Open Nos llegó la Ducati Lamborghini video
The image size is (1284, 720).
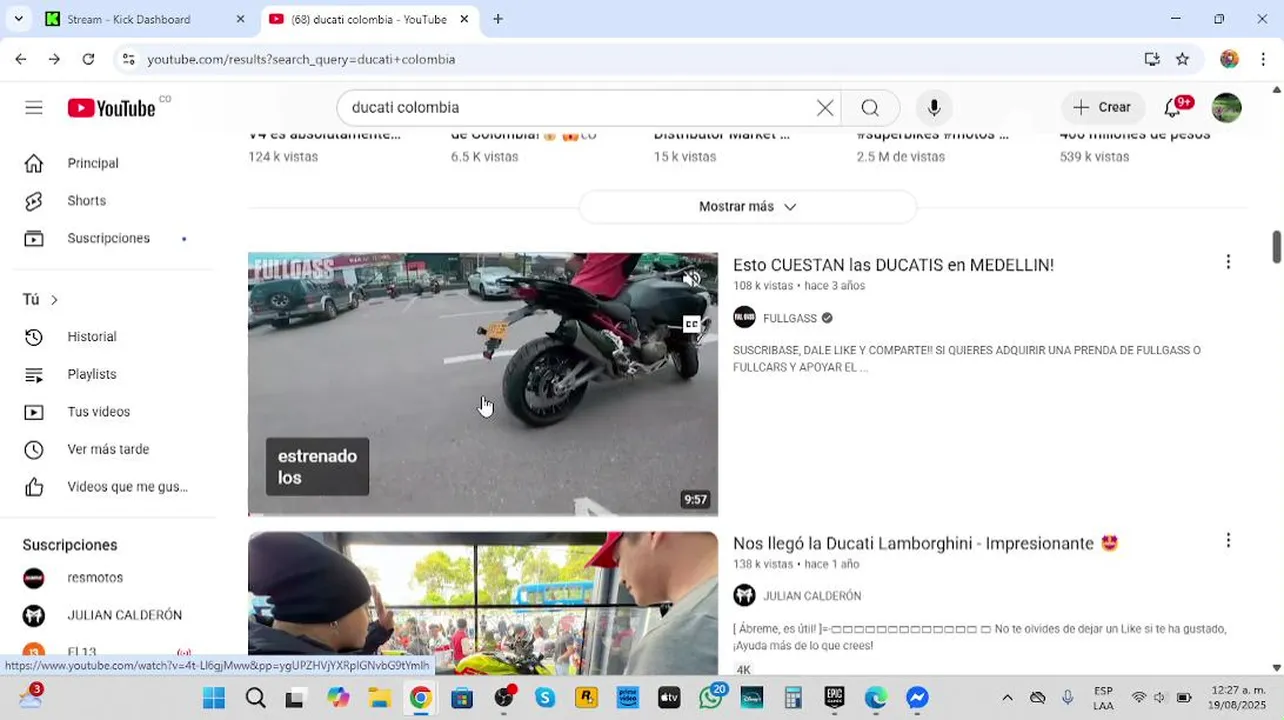click(x=925, y=544)
